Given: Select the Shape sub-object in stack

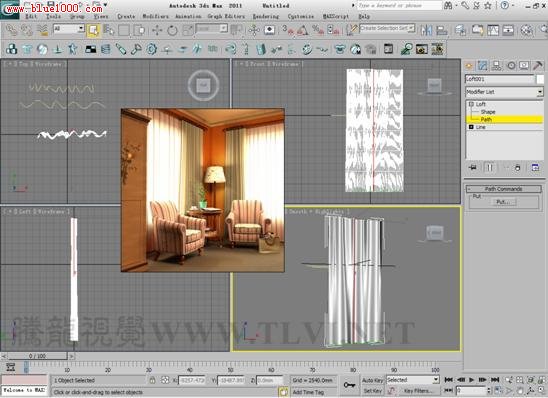Looking at the screenshot, I should [x=488, y=112].
